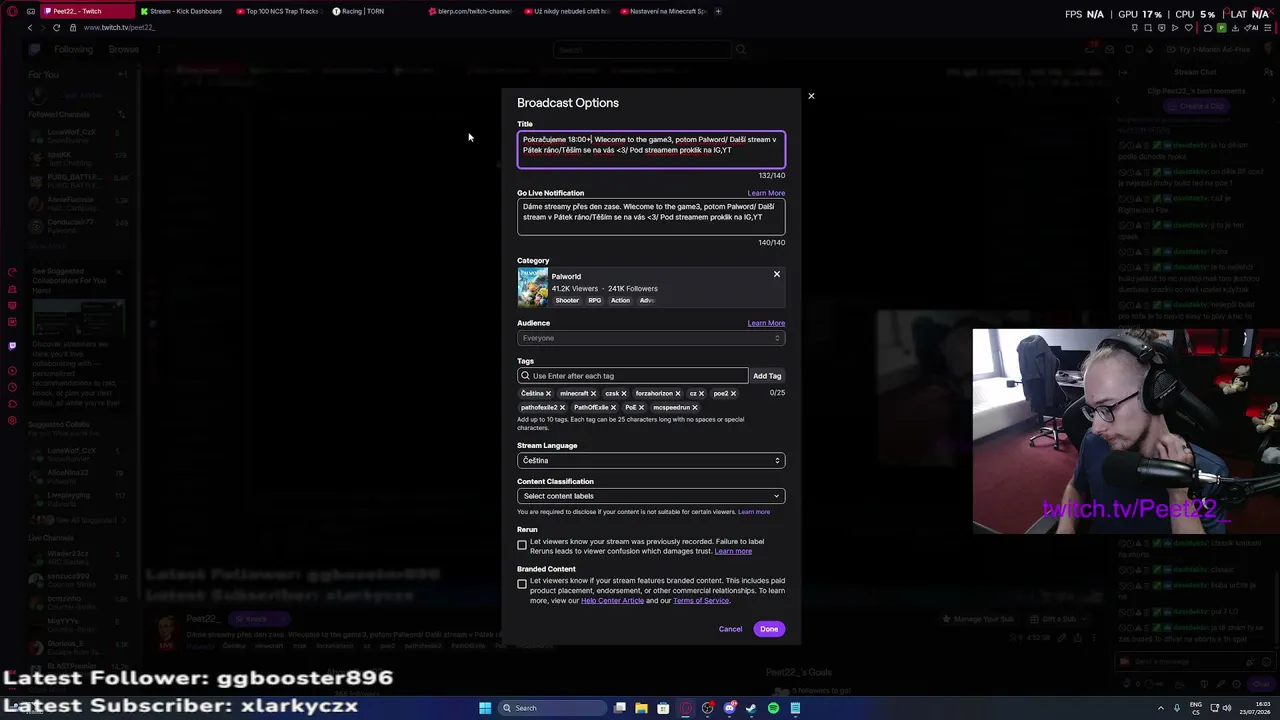Viewport: 1280px width, 720px height.
Task: Remove the forzahorizon tag
Action: pyautogui.click(x=678, y=393)
